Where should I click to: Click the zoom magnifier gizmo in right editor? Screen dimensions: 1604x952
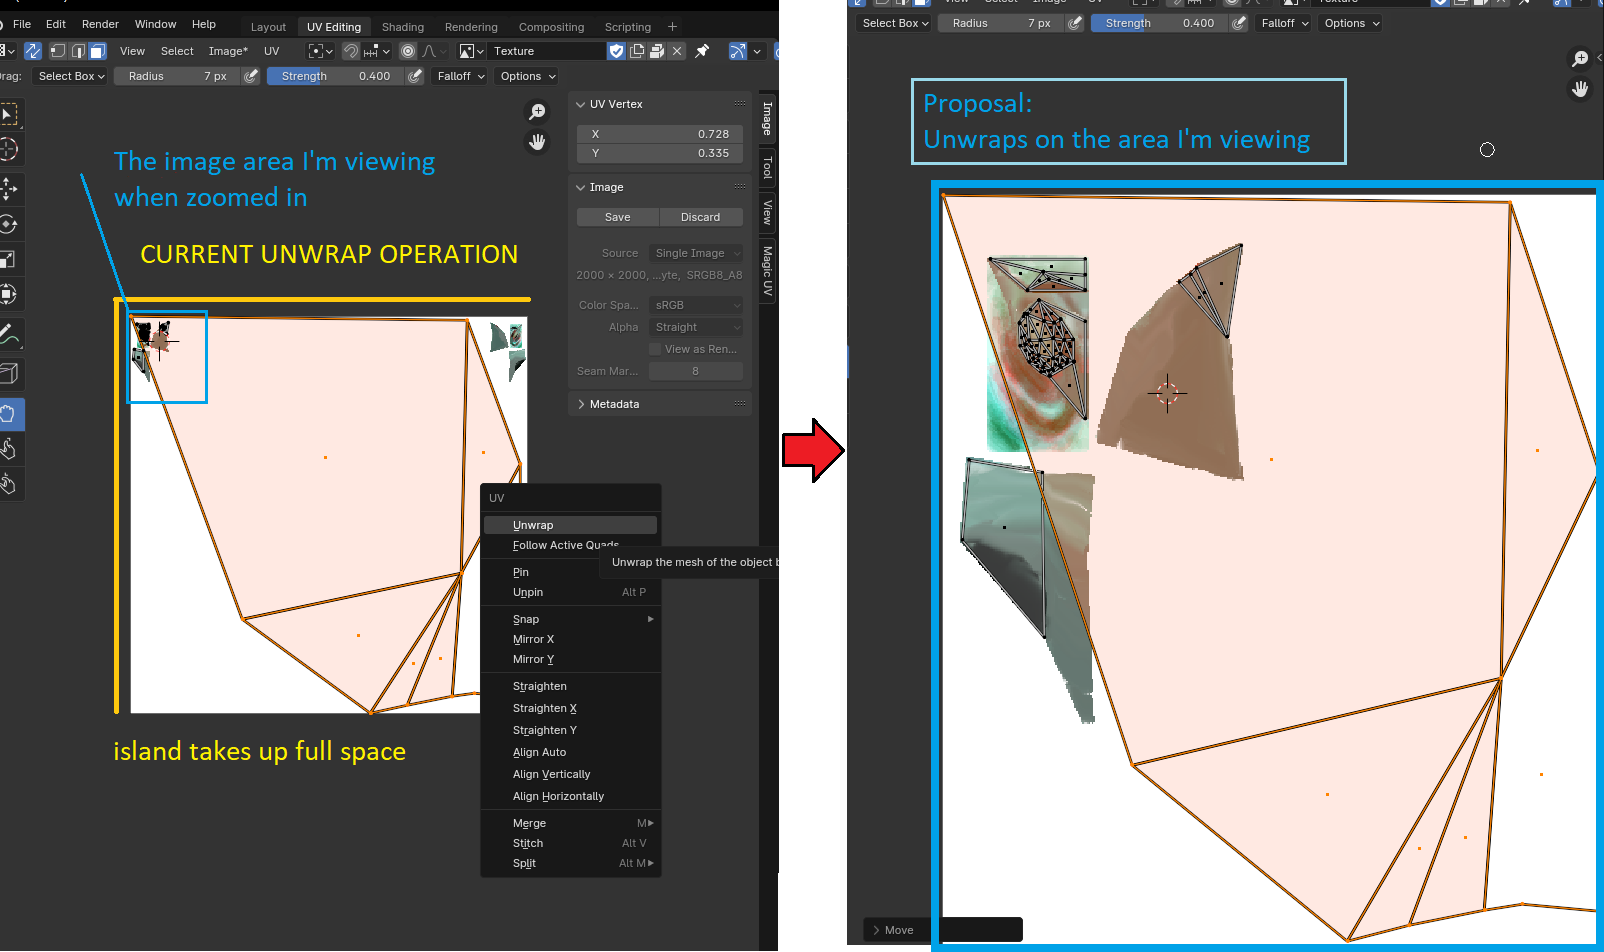point(1580,59)
